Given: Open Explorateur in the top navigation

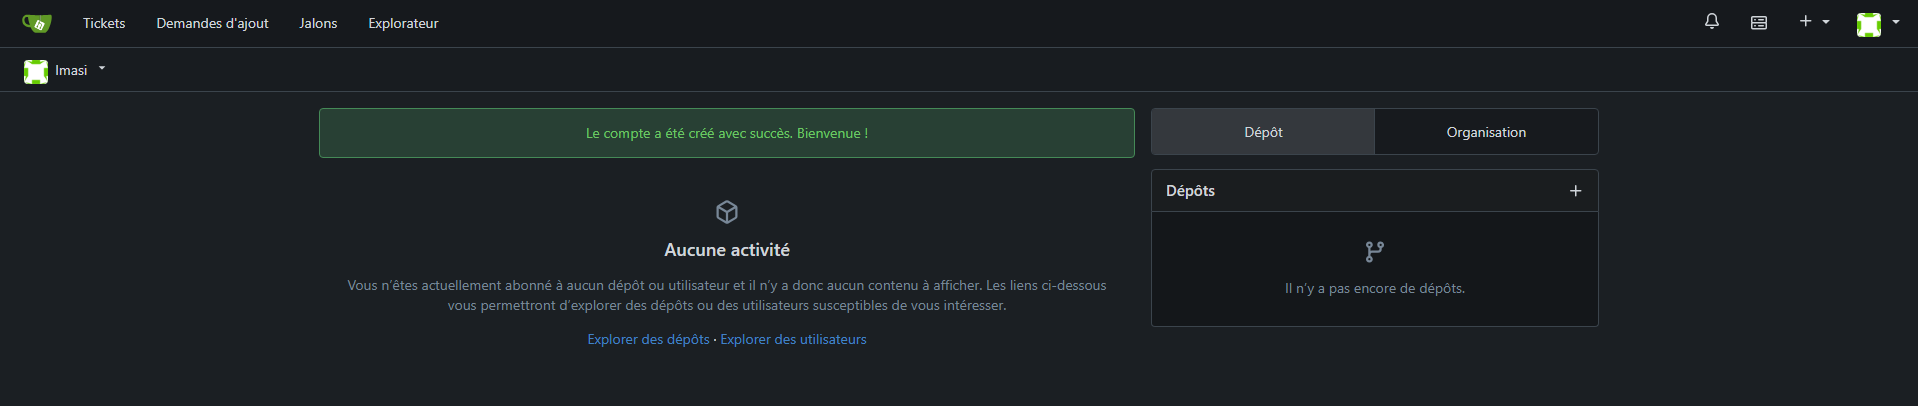Looking at the screenshot, I should [x=403, y=23].
